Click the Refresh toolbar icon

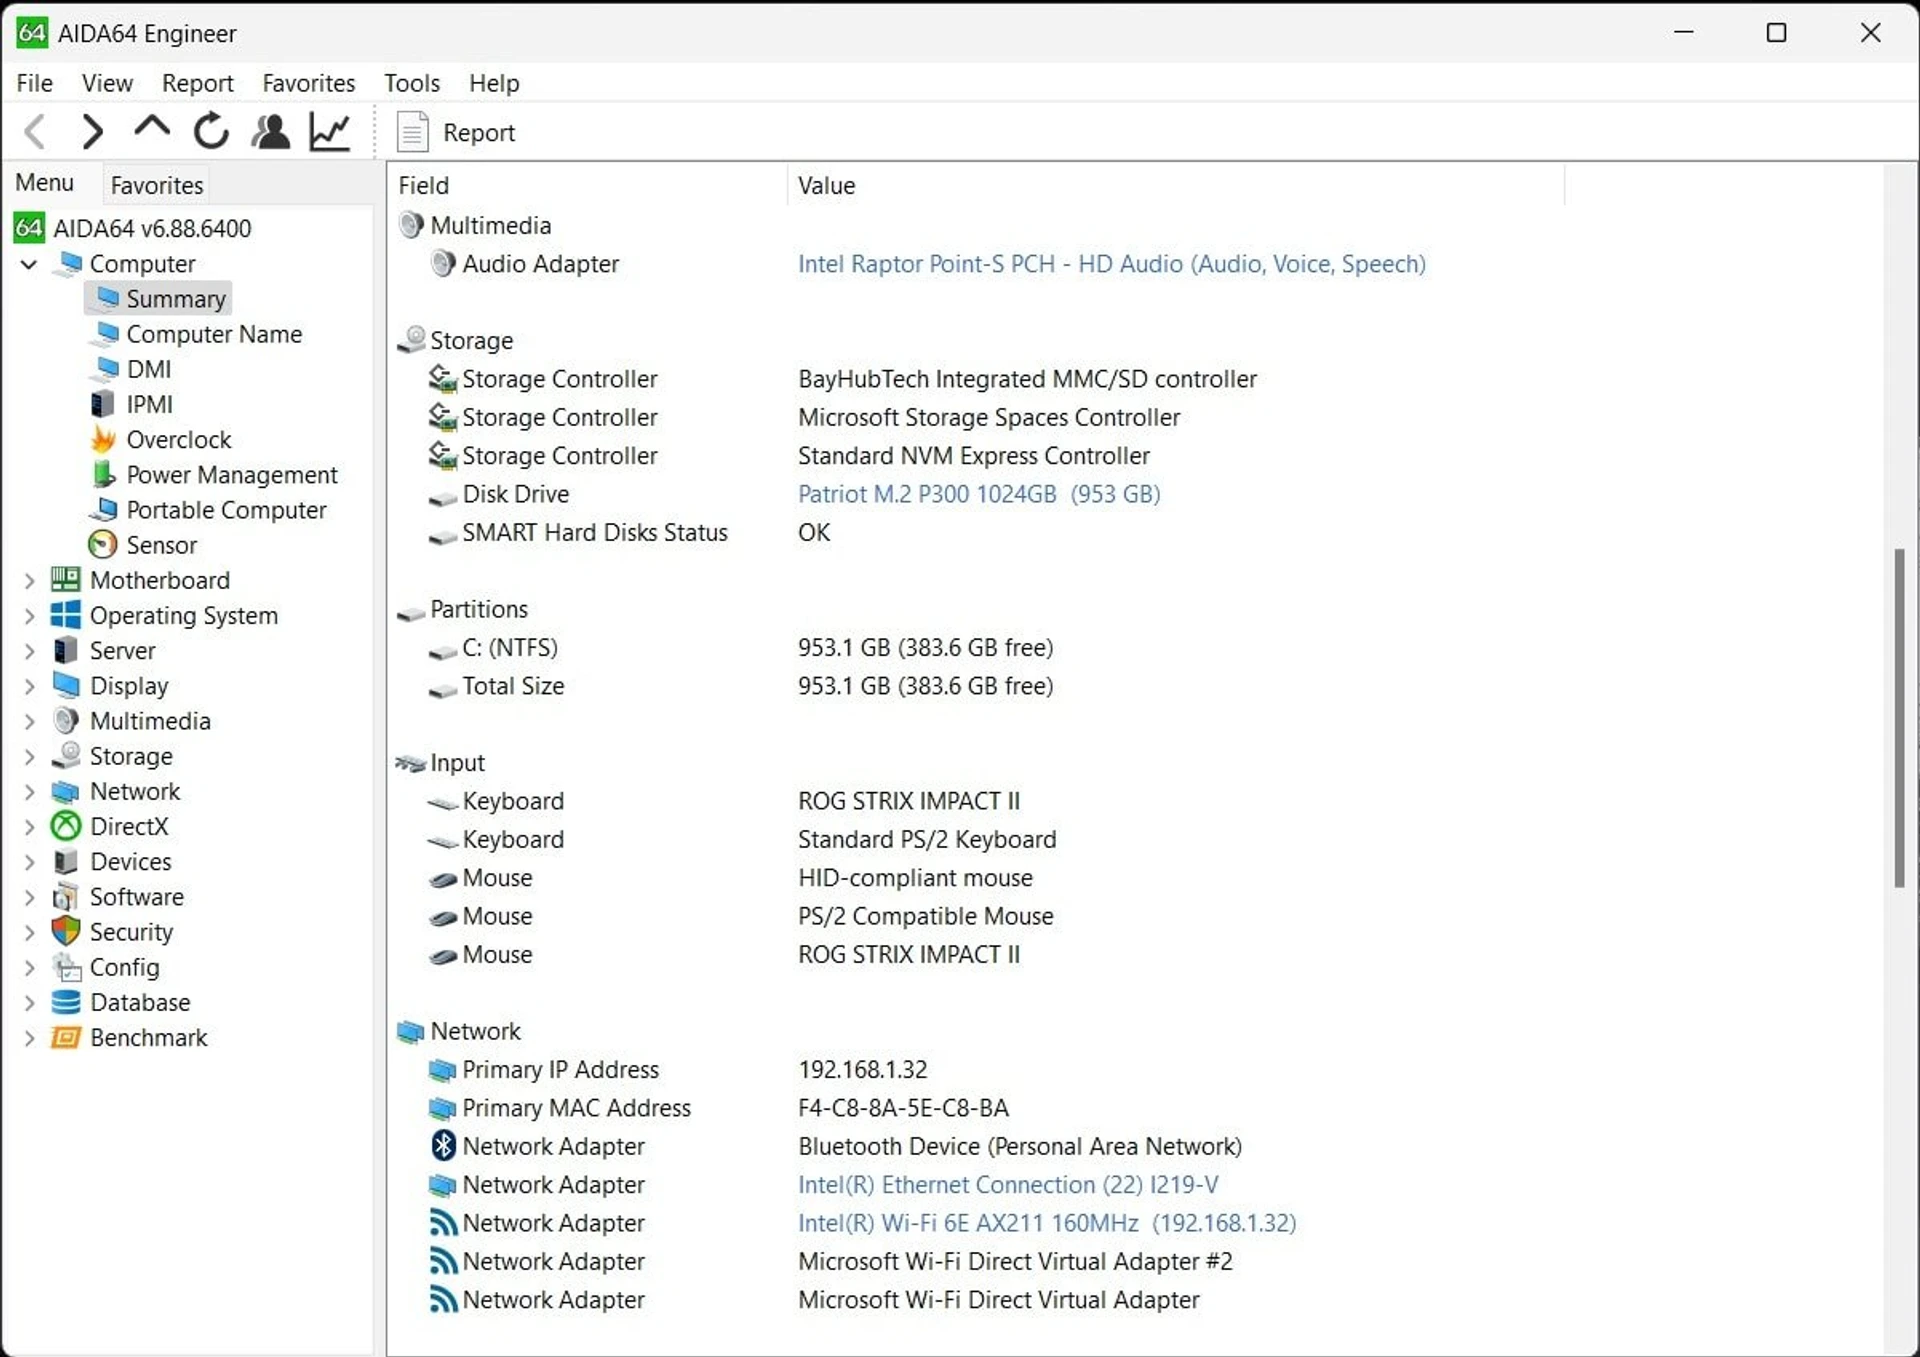pyautogui.click(x=211, y=131)
